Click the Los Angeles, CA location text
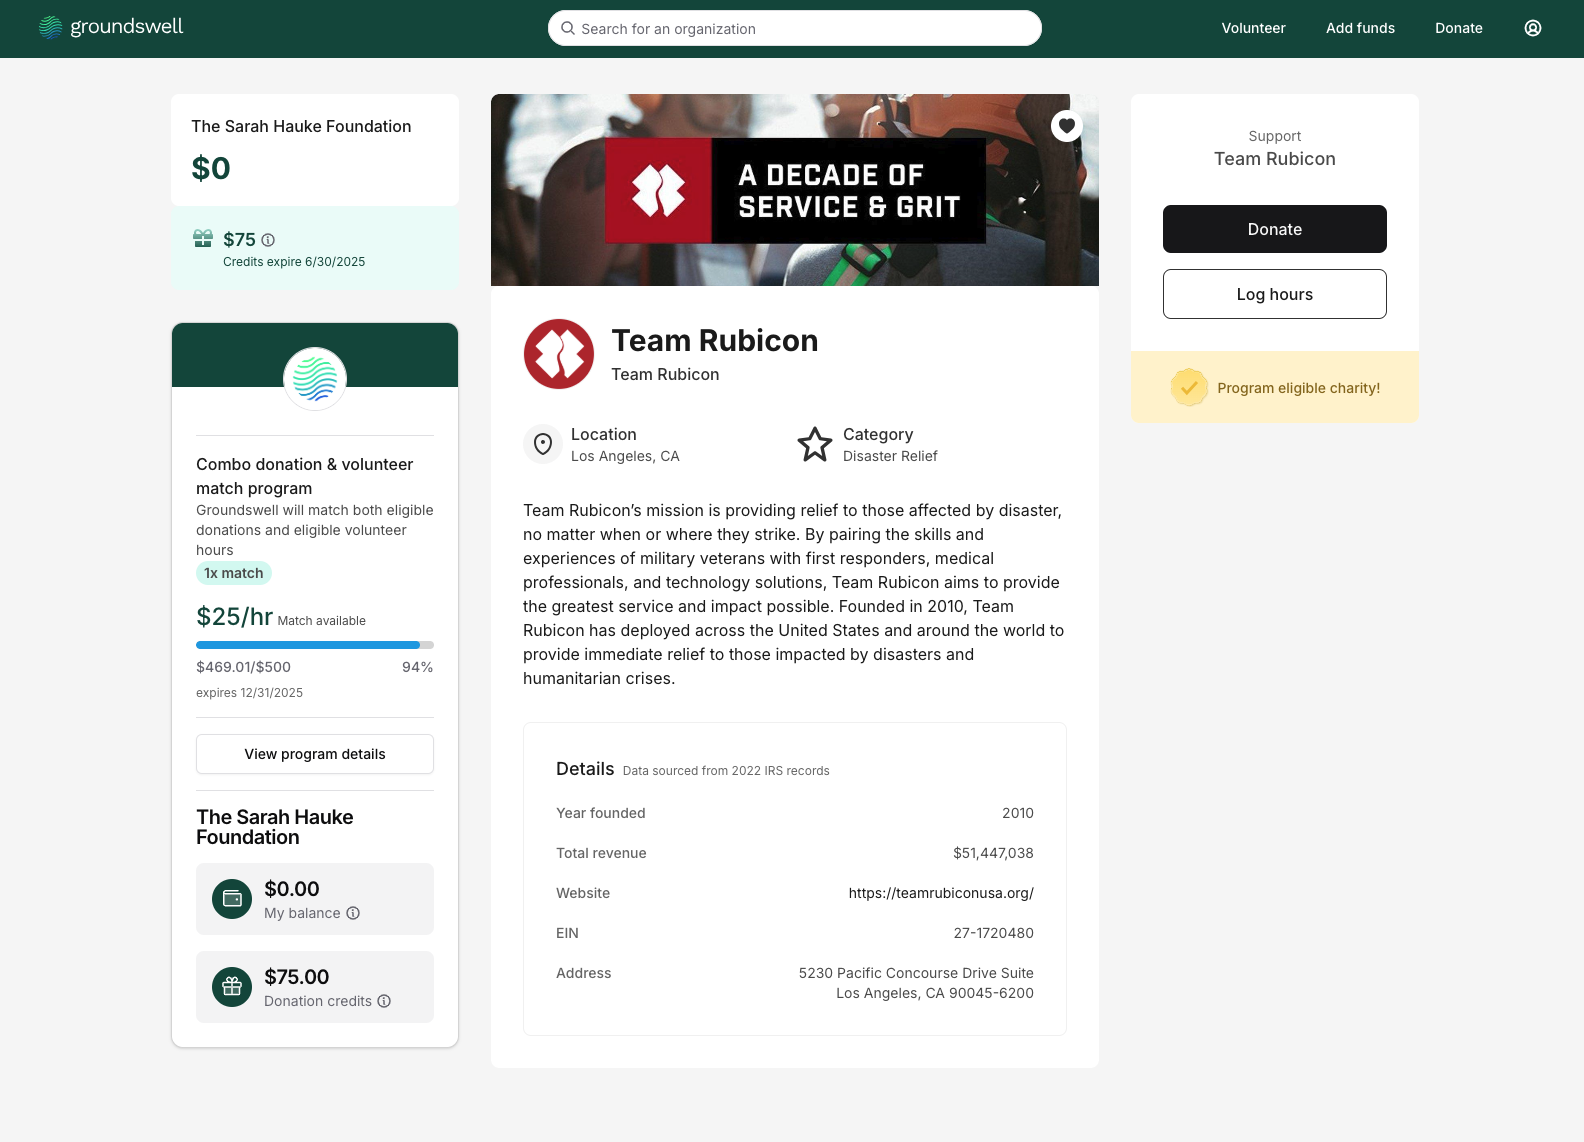This screenshot has height=1142, width=1584. coord(625,456)
